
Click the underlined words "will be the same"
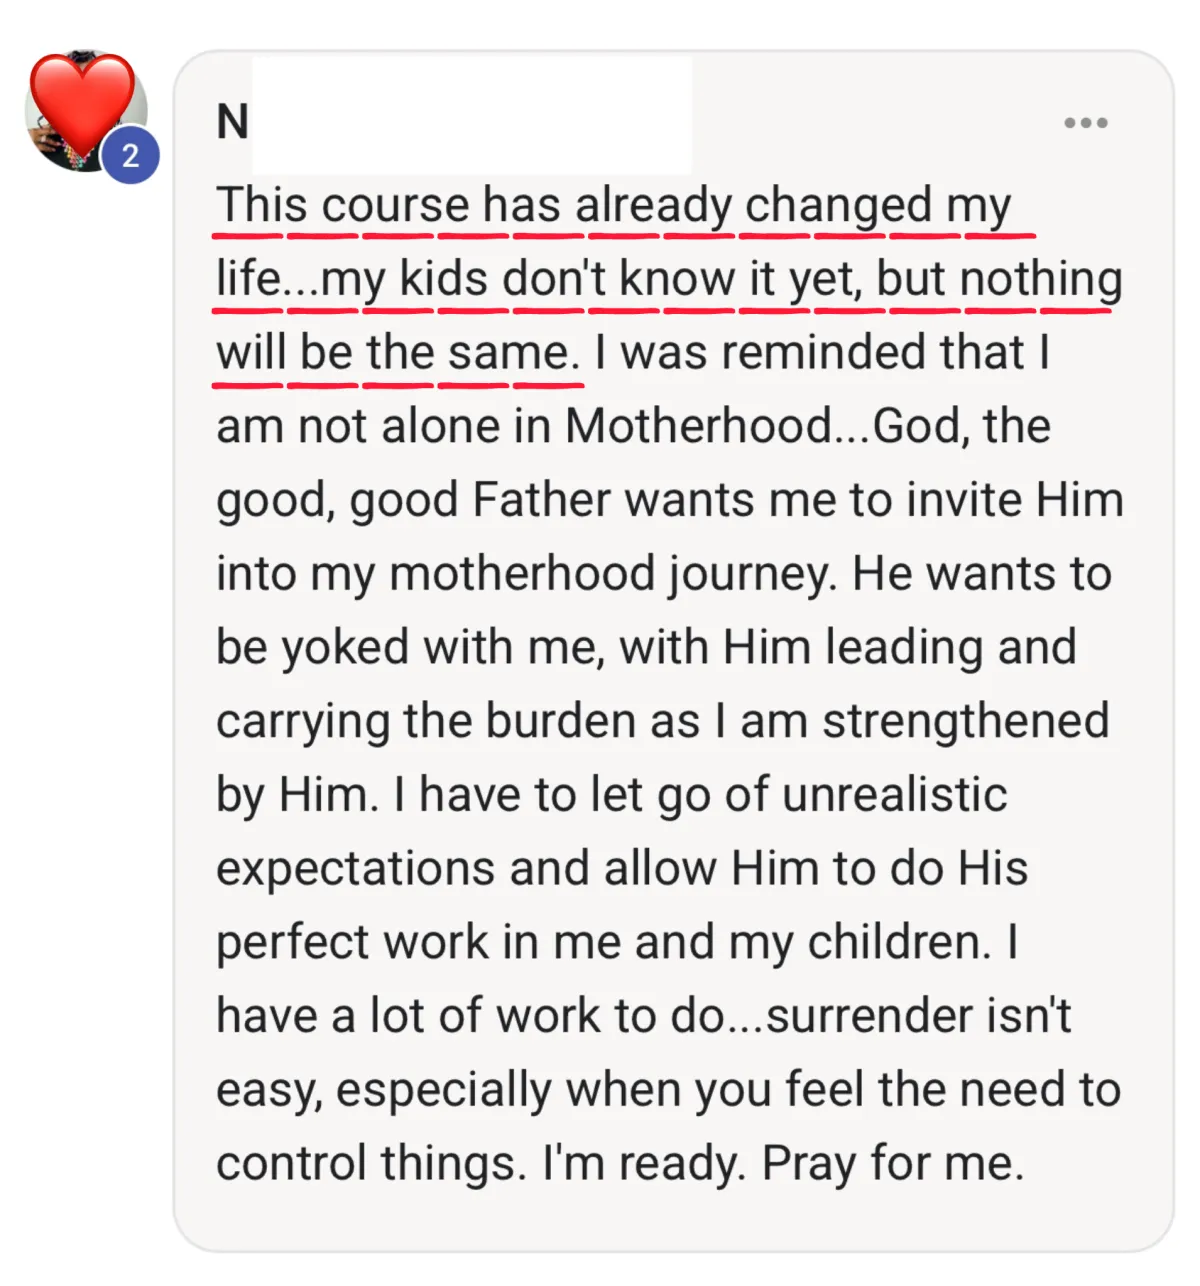pyautogui.click(x=397, y=353)
